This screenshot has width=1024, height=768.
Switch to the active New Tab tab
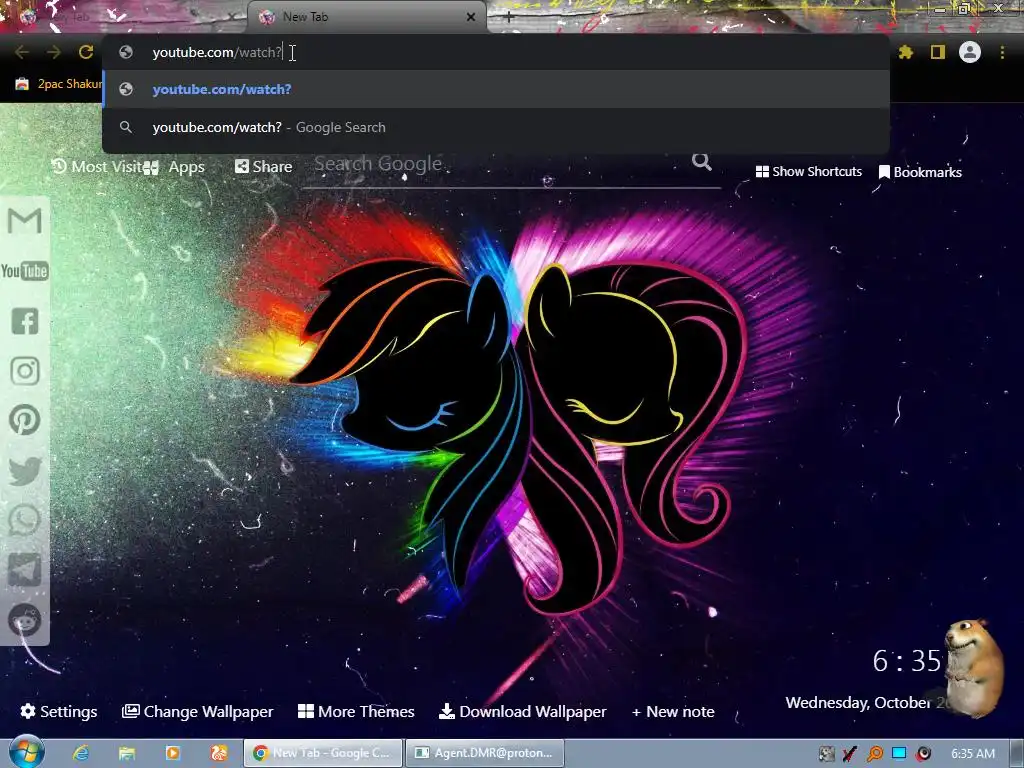tap(366, 17)
